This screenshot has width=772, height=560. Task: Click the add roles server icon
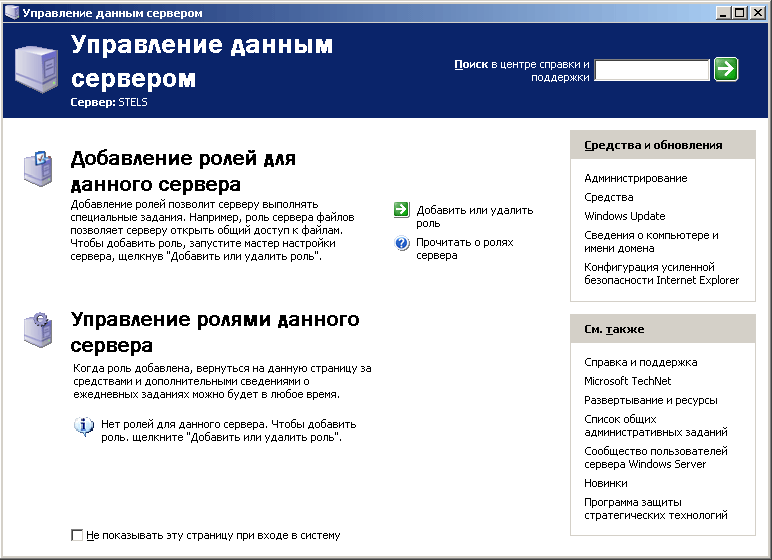tap(38, 169)
